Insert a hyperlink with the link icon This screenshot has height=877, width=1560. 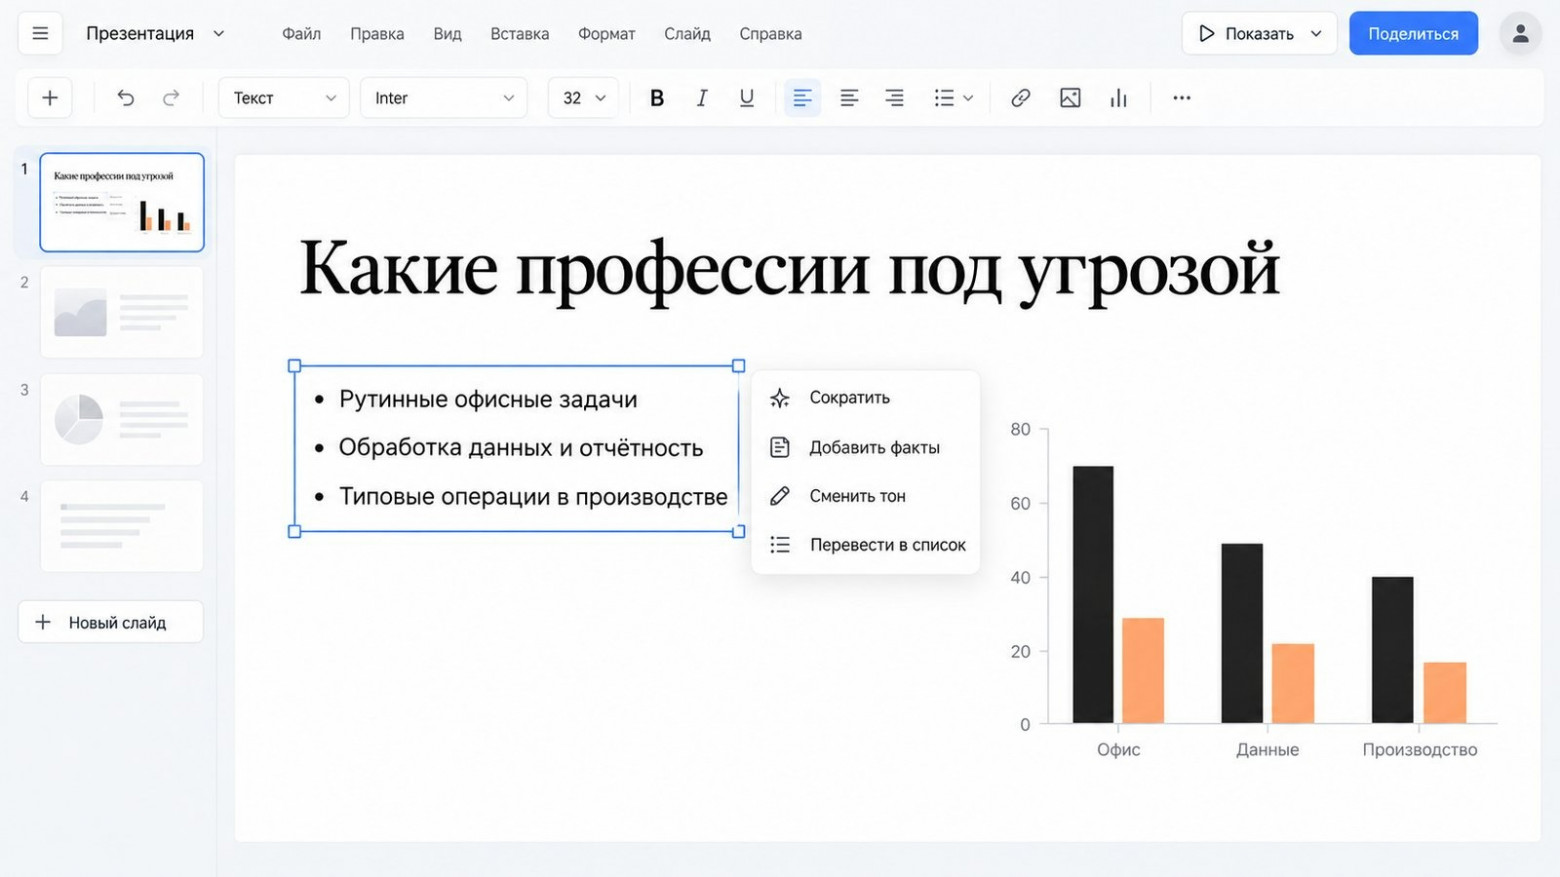point(1020,98)
